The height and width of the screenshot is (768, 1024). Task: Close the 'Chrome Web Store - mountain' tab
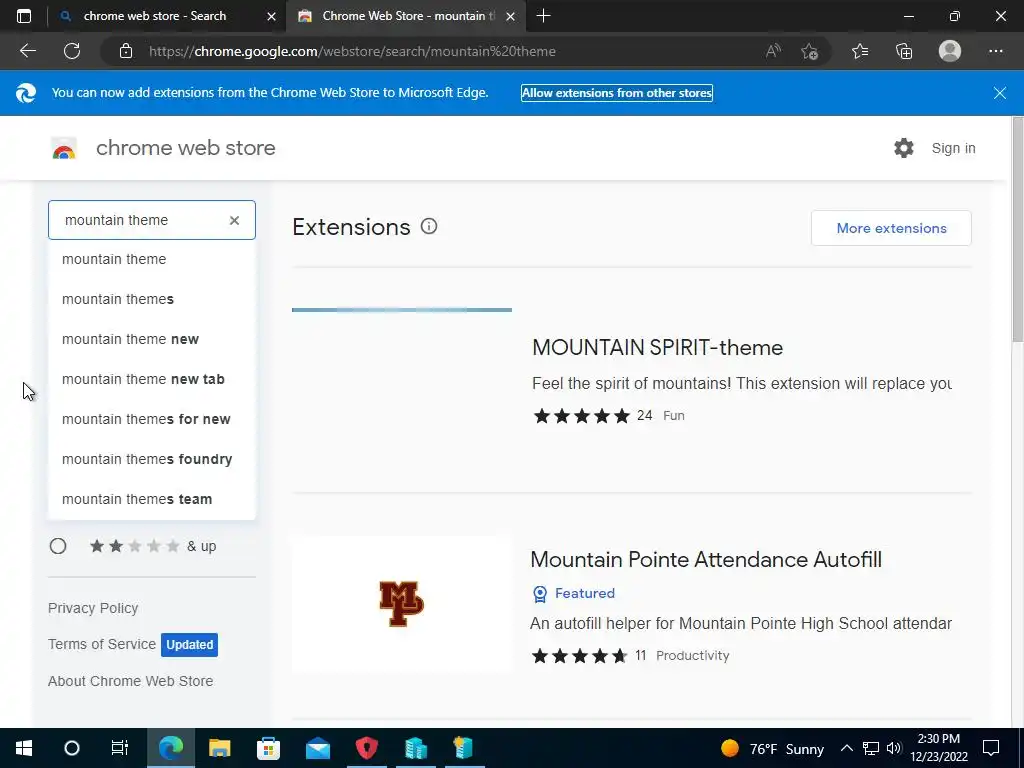click(511, 16)
